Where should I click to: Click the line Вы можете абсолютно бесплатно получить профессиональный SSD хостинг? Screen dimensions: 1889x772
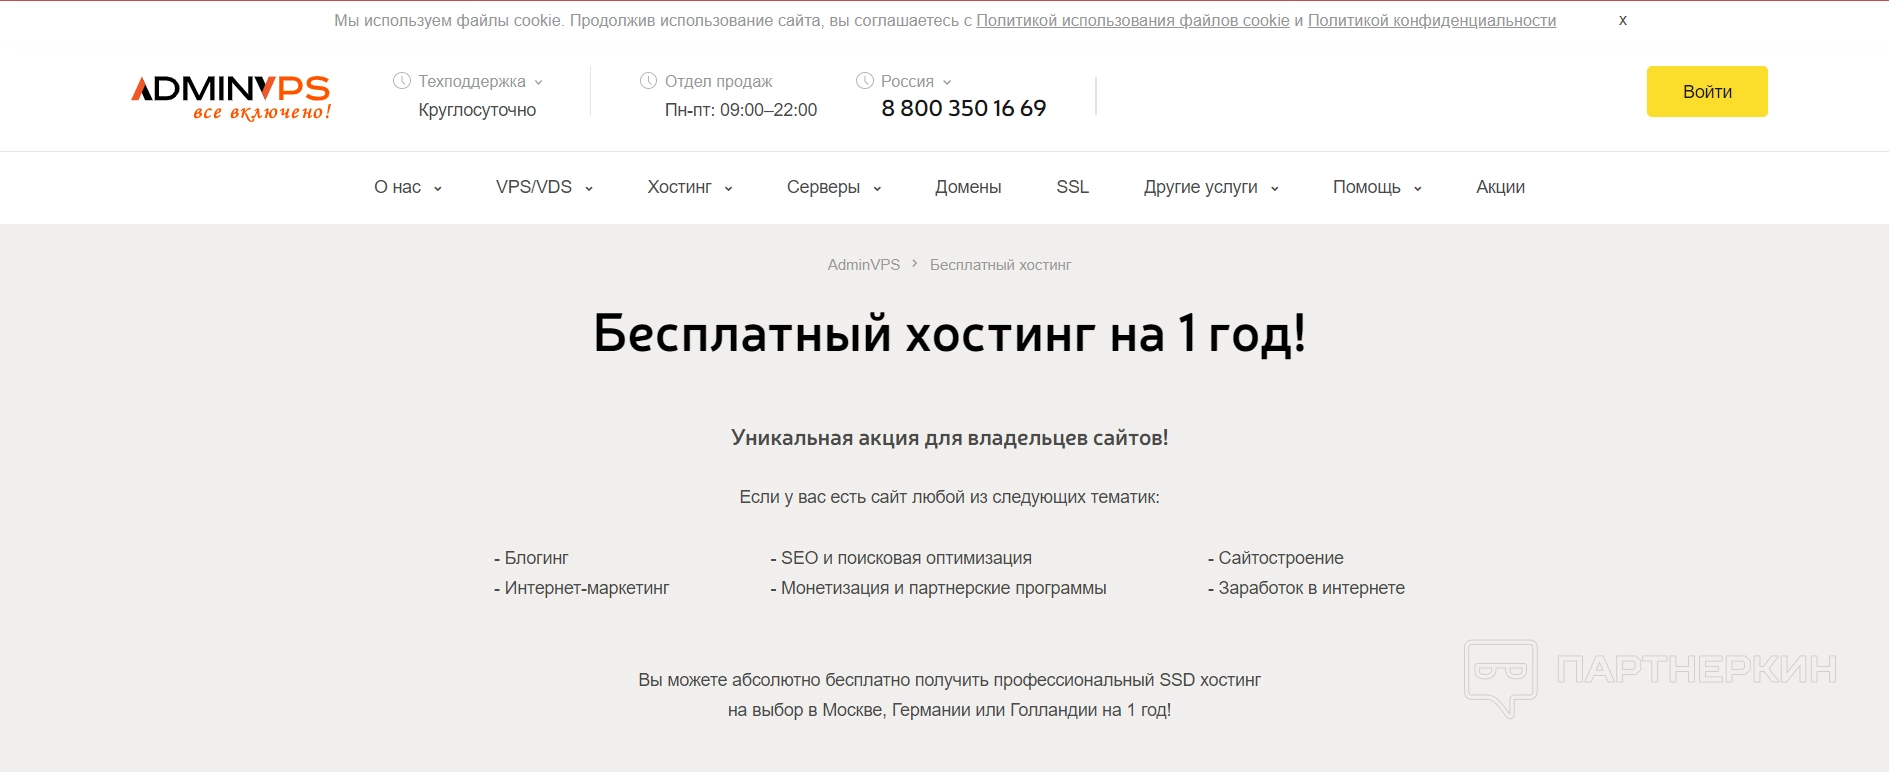[949, 680]
